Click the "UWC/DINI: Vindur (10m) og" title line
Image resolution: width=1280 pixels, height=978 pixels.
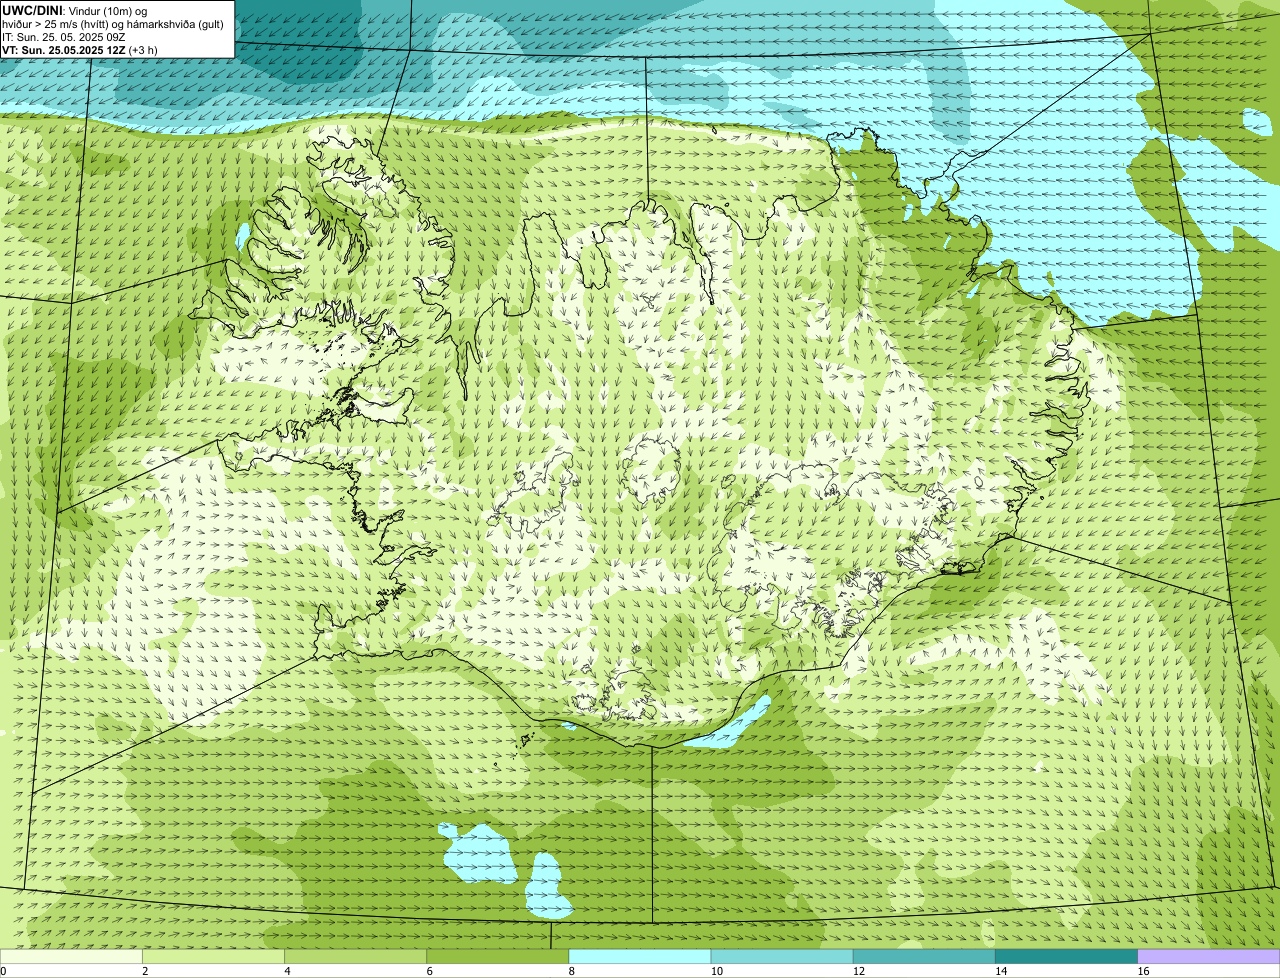click(x=75, y=10)
